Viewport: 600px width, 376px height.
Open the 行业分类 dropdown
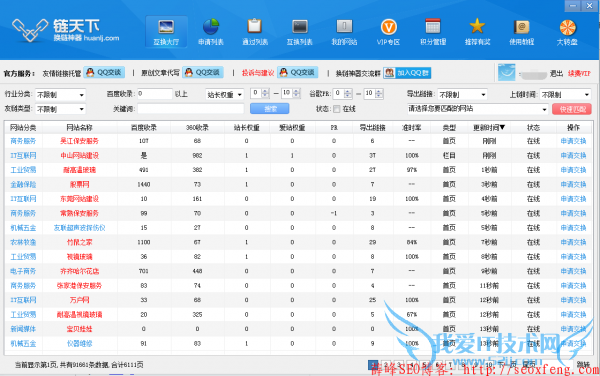[x=60, y=94]
